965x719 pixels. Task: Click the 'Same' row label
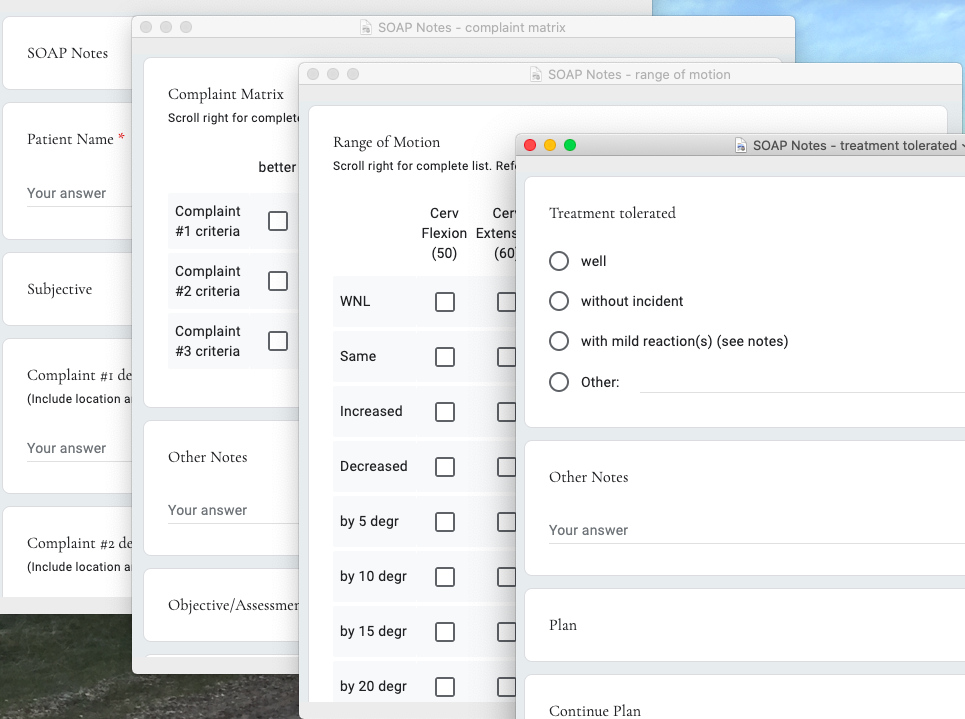[358, 356]
